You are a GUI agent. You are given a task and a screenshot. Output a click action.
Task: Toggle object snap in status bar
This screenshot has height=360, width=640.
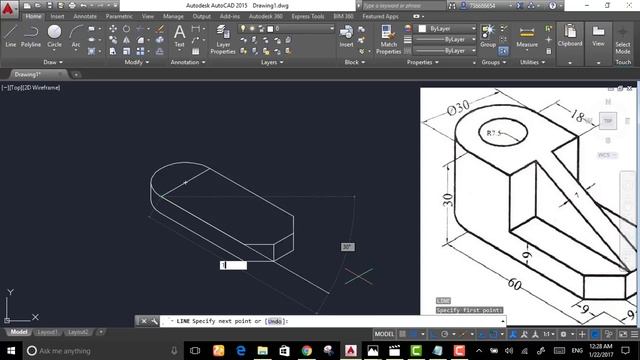pos(493,334)
